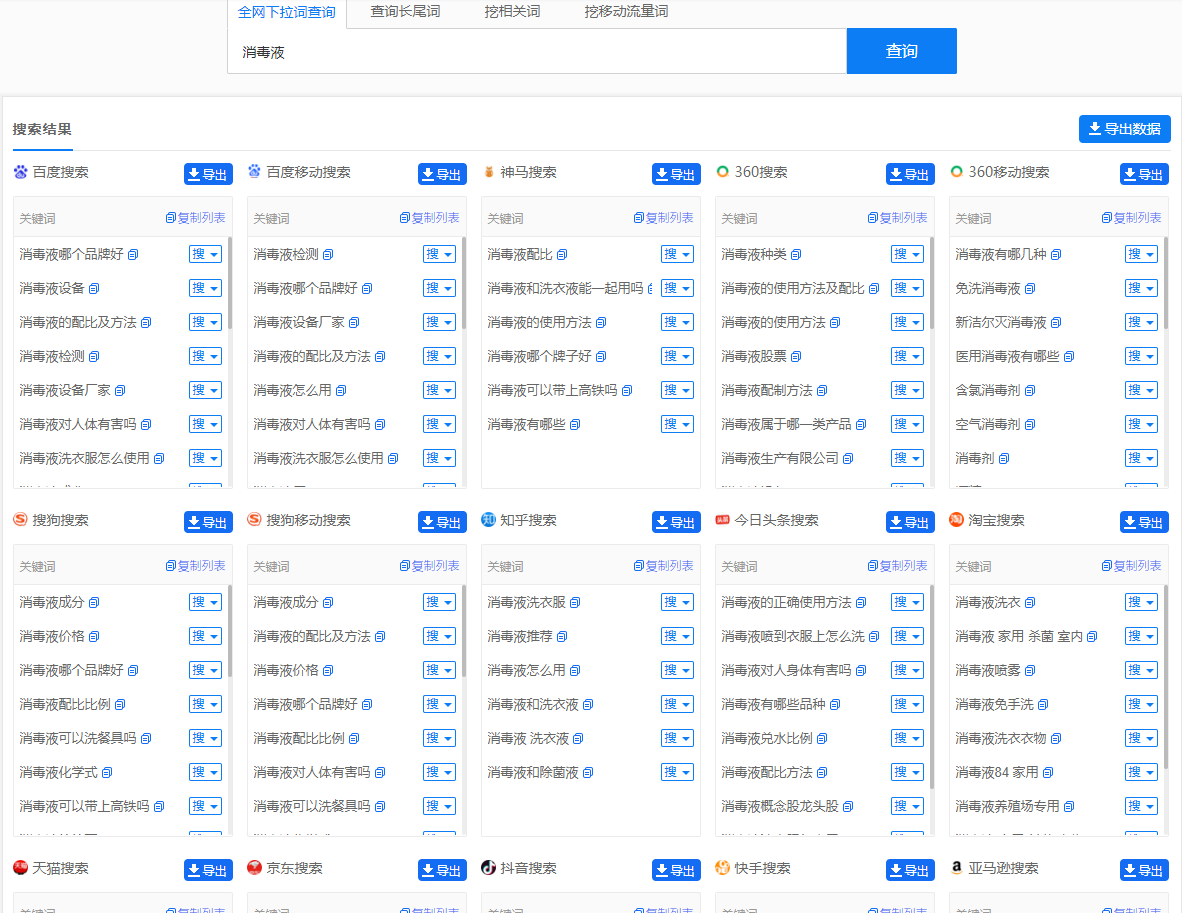Open 搜 dropdown for 消毒液配比比例 in 搜狗搜索

click(205, 704)
